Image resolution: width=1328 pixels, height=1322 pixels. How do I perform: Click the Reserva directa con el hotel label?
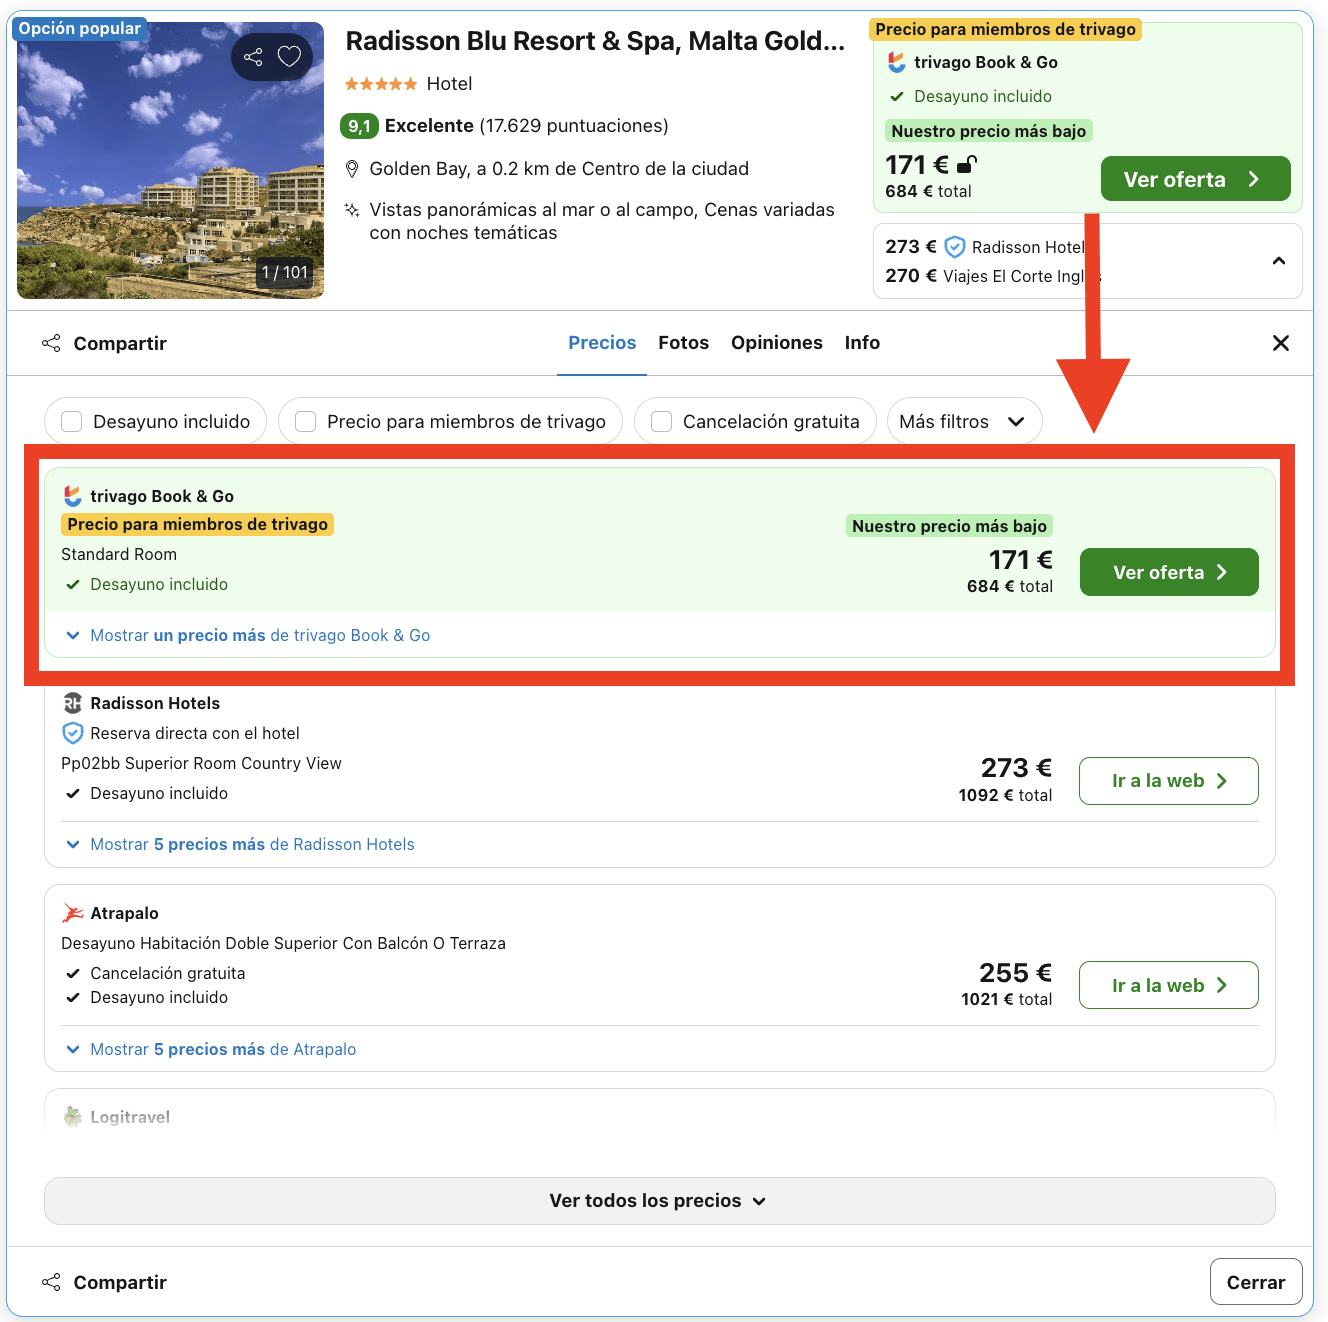[195, 734]
